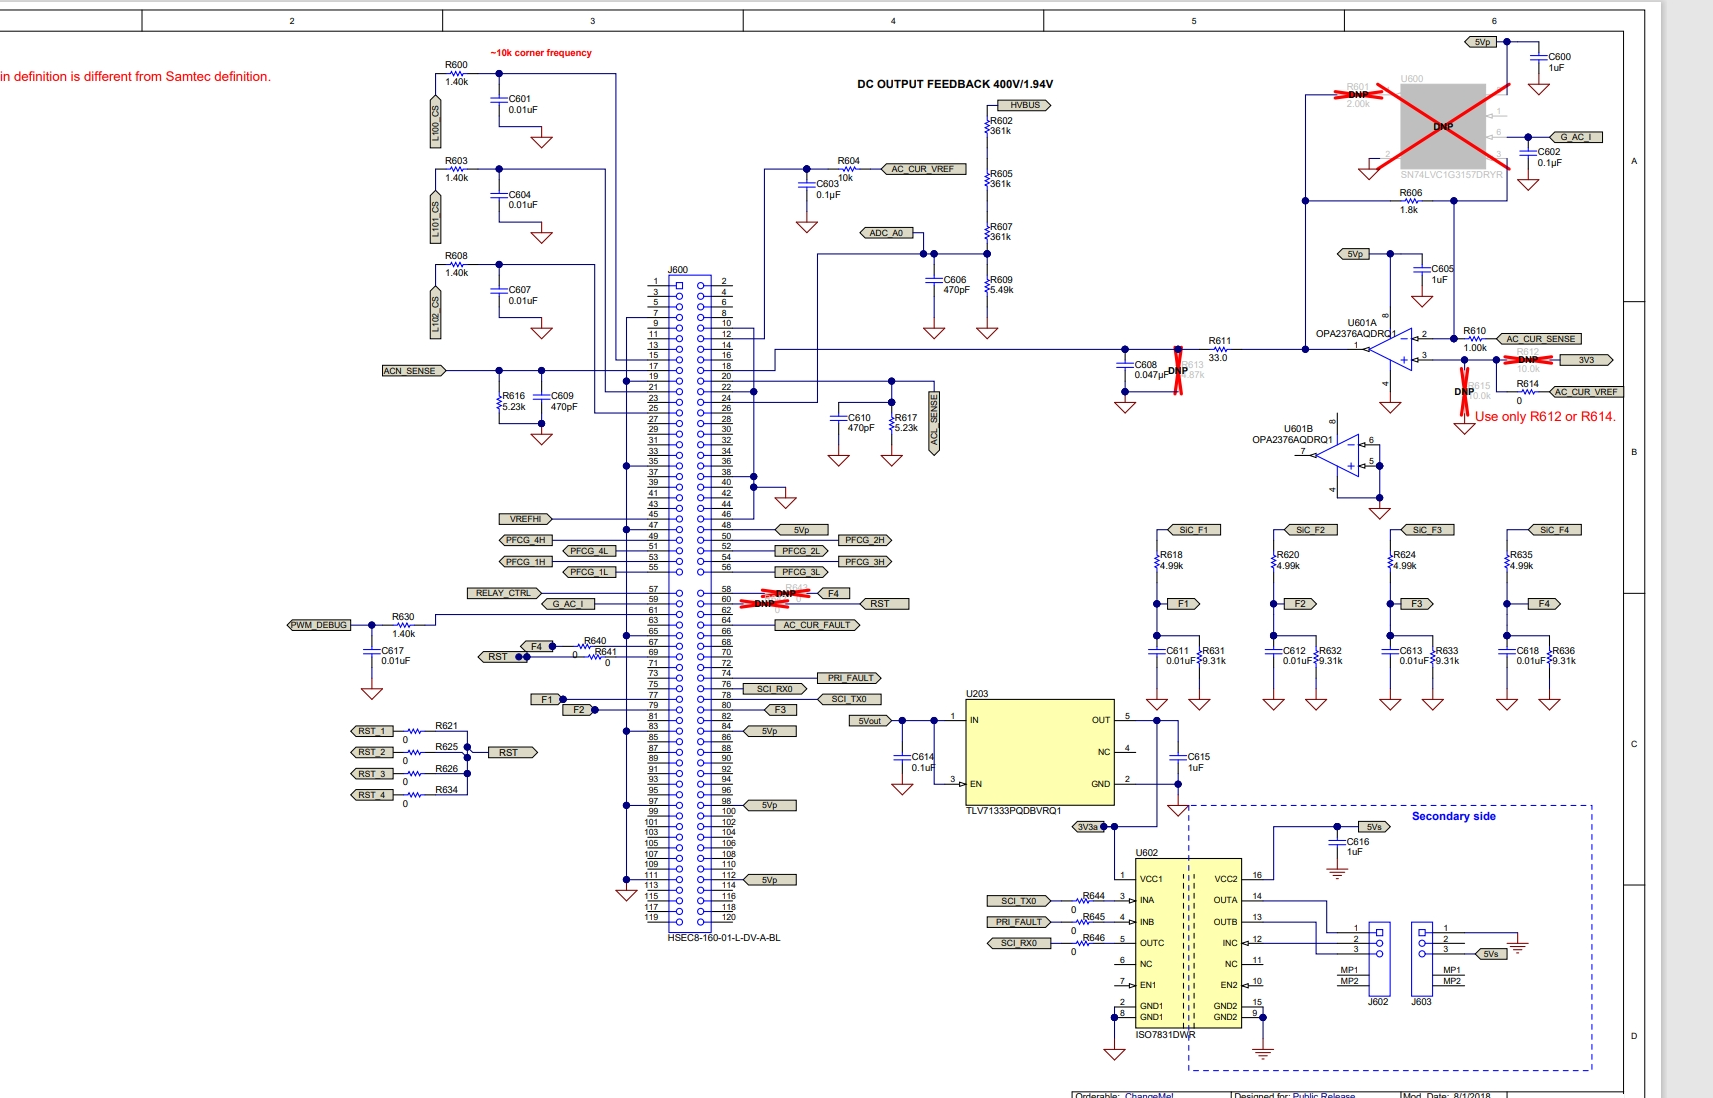Select the R600 1.40k resistor symbol
This screenshot has width=1713, height=1098.
457,73
